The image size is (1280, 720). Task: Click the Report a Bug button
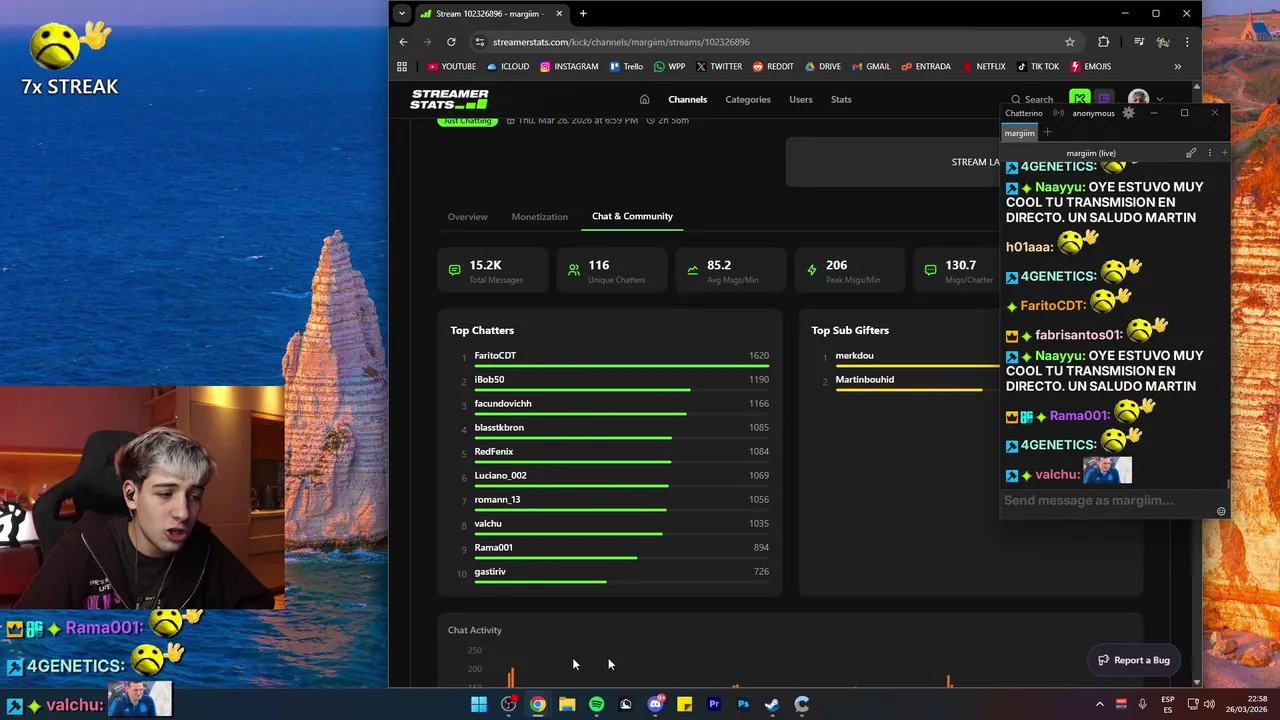click(x=1133, y=660)
